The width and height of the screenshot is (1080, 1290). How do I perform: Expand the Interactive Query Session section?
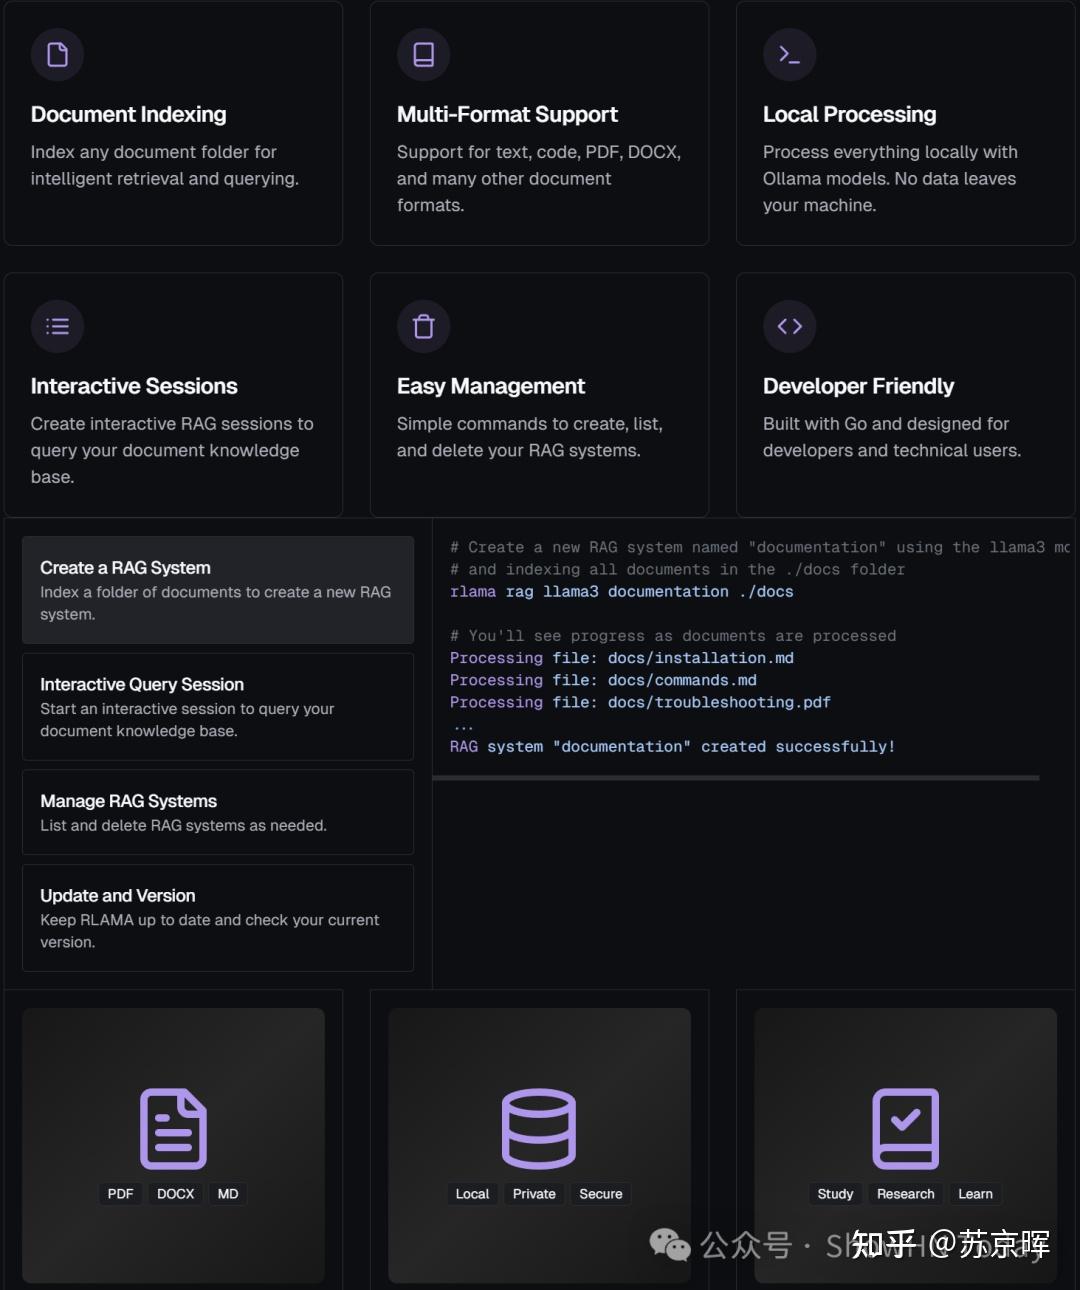[217, 707]
